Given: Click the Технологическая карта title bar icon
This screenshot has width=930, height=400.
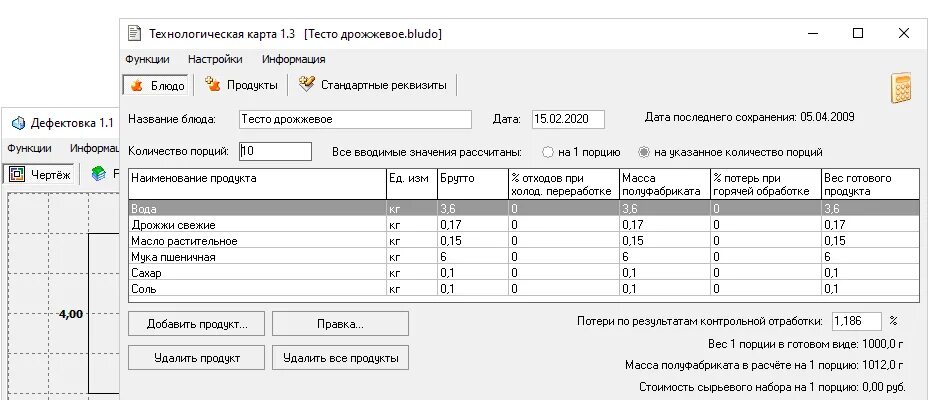Looking at the screenshot, I should 134,33.
